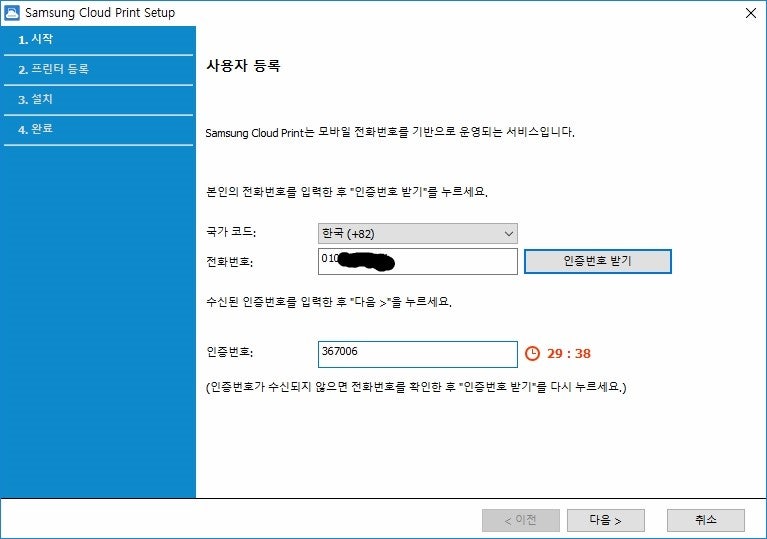
Task: Click the line starting 'Samsung Cloud Print는 모바일'
Action: tap(390, 132)
